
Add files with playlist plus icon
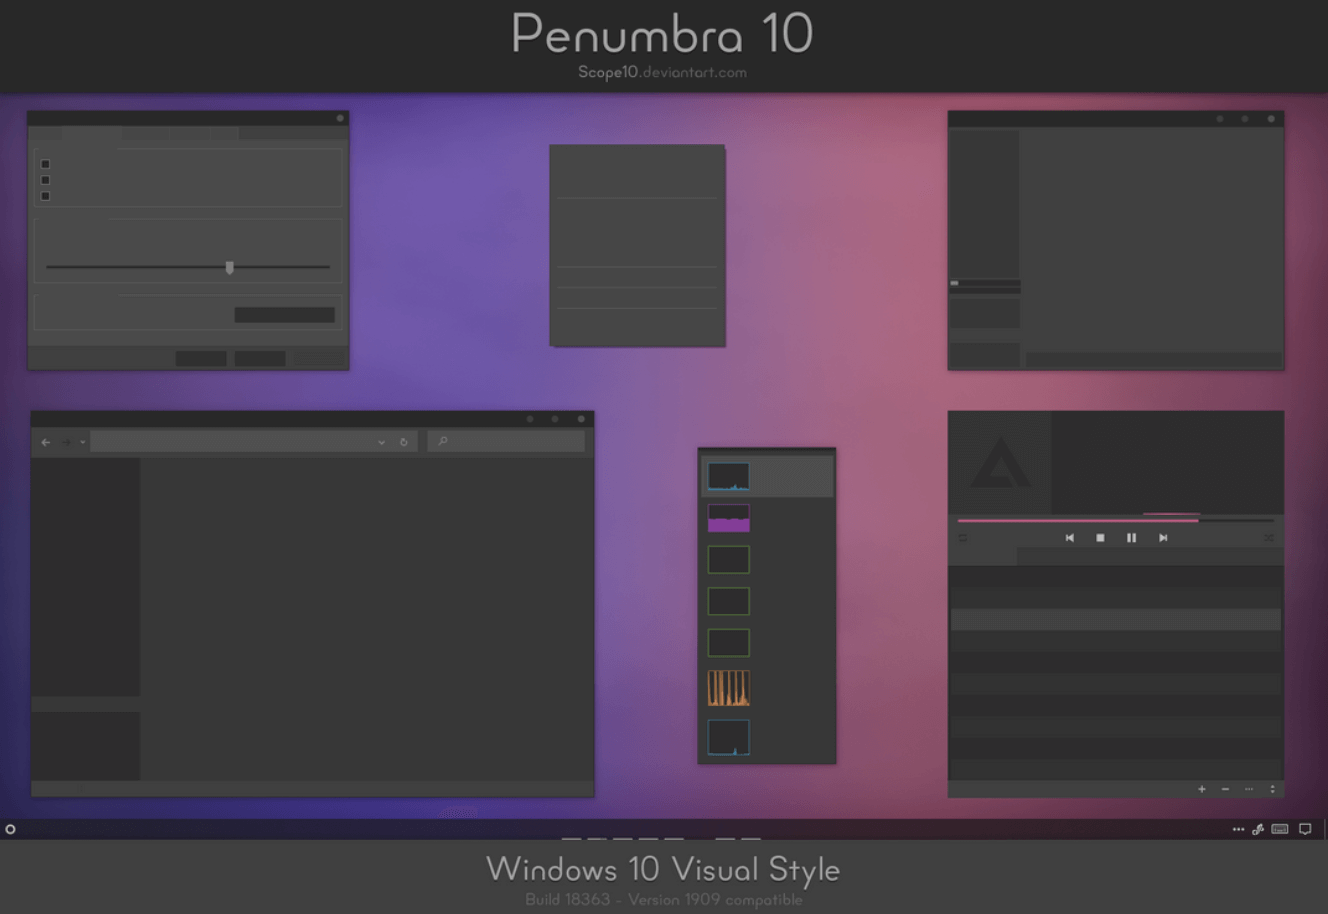coord(1202,789)
